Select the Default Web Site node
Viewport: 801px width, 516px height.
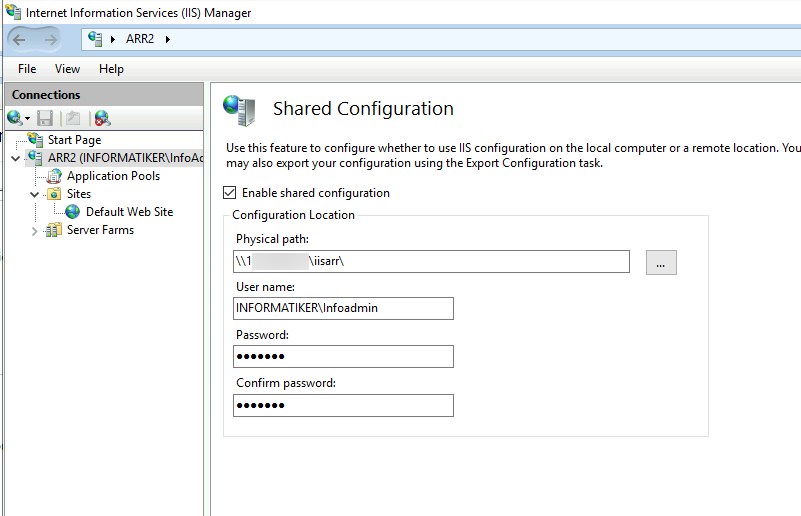pos(129,212)
